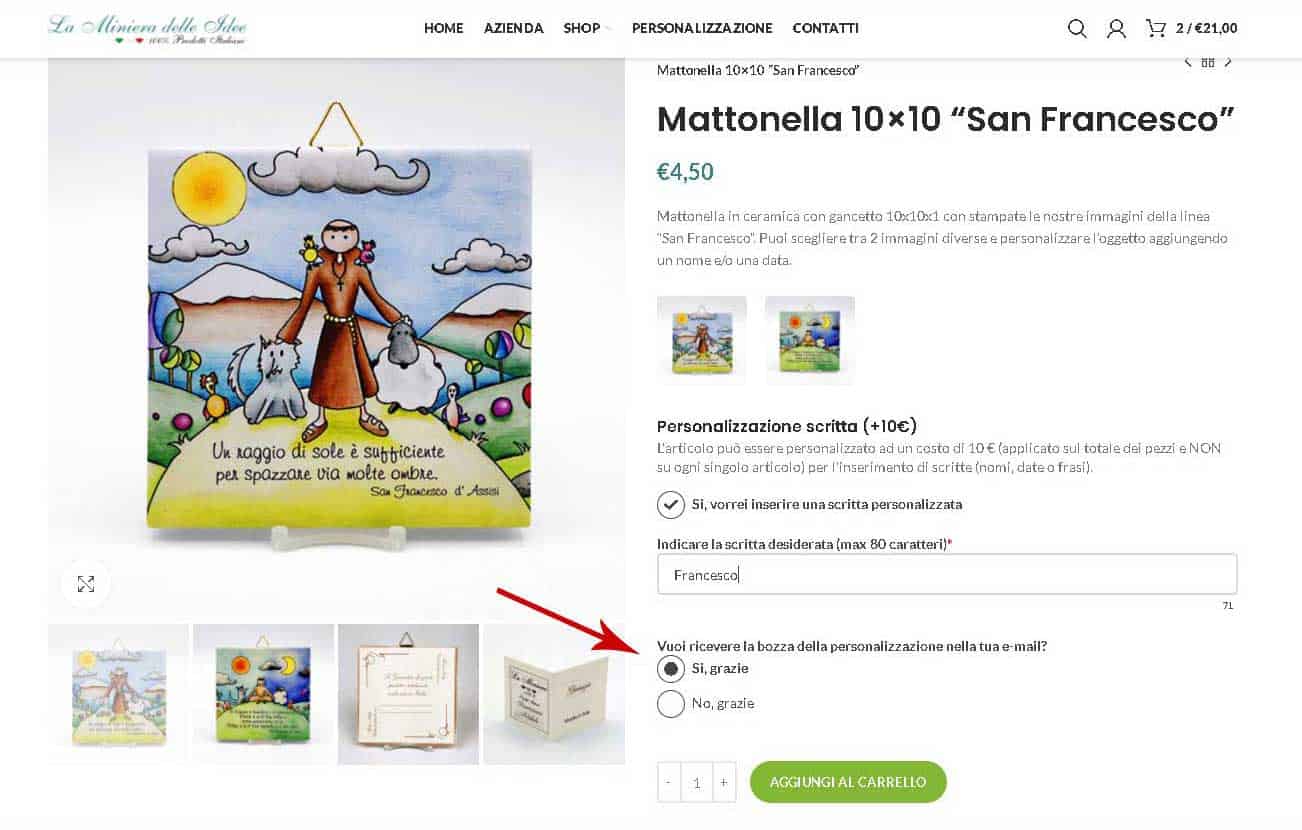
Task: Open the AZIENDA menu item
Action: tap(513, 28)
